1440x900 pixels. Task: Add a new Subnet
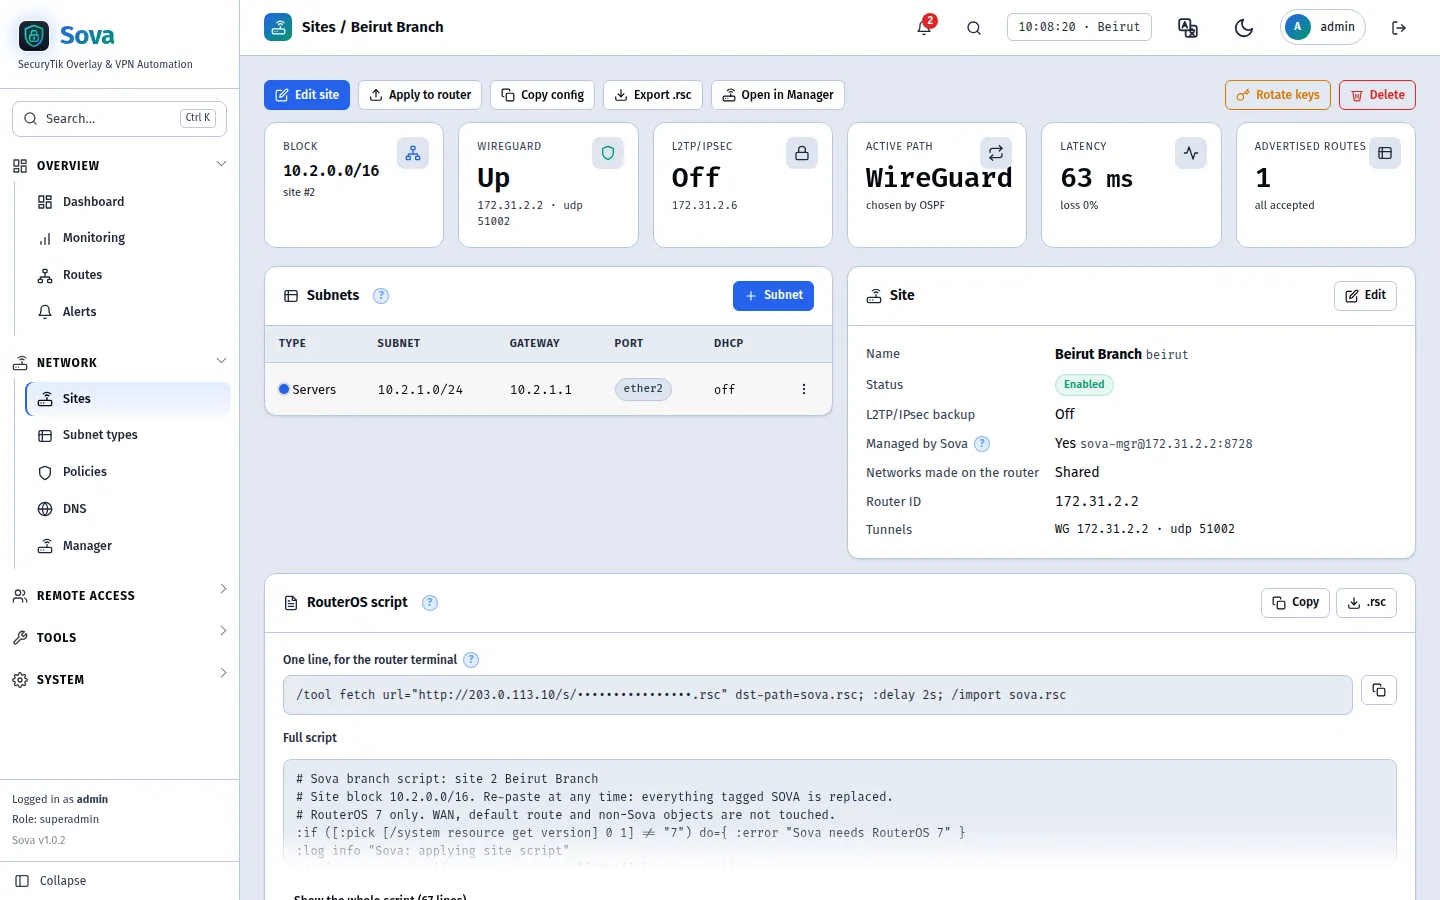coord(774,296)
